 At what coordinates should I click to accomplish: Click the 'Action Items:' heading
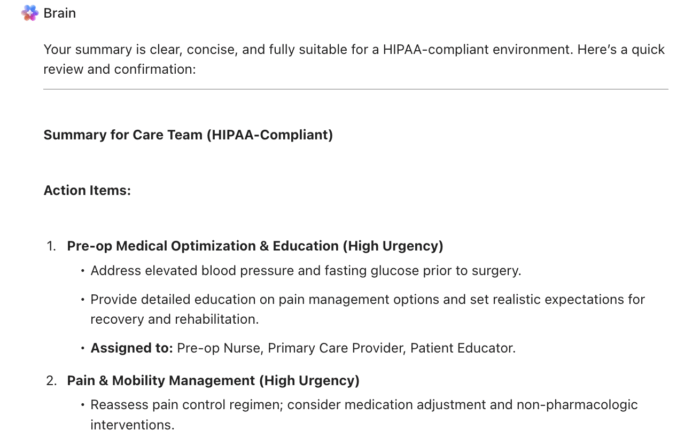coord(87,190)
